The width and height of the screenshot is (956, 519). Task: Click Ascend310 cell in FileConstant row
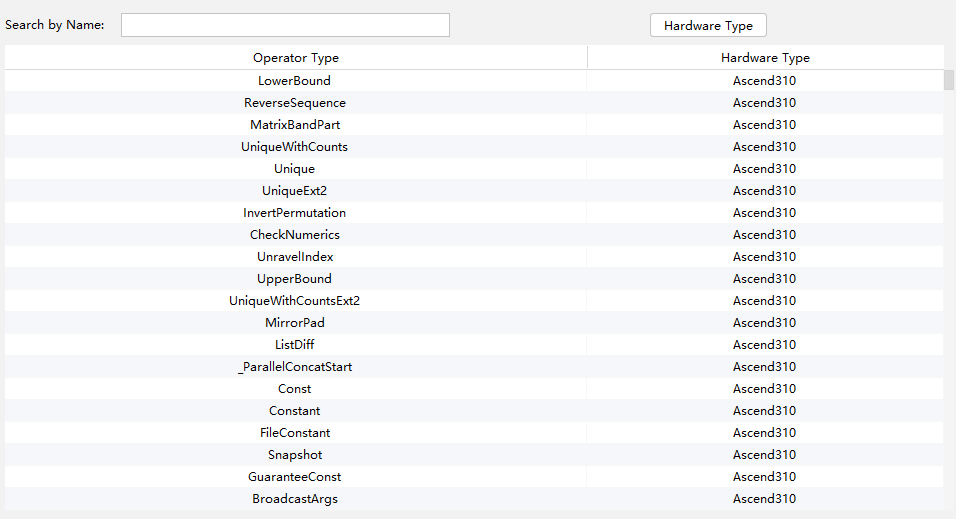point(765,433)
